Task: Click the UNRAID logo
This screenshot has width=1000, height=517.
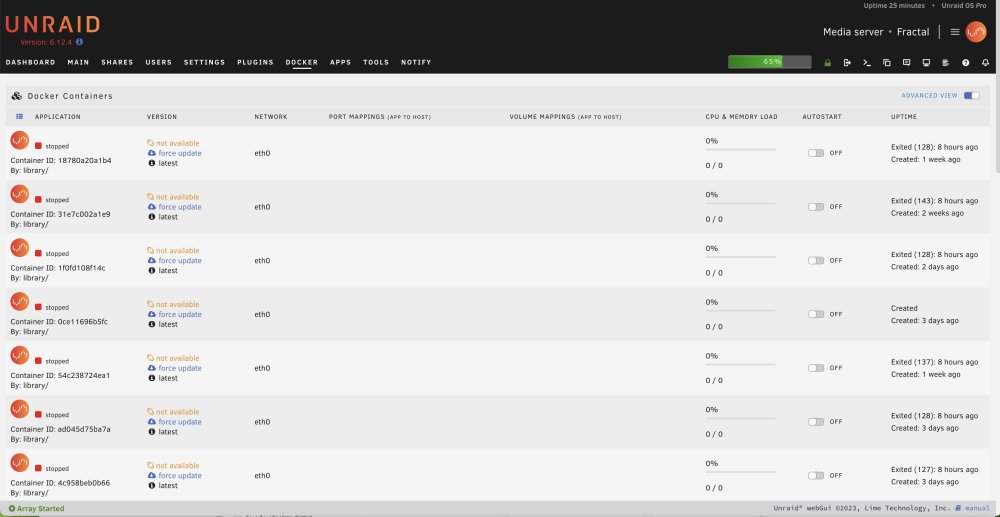Action: pyautogui.click(x=52, y=25)
